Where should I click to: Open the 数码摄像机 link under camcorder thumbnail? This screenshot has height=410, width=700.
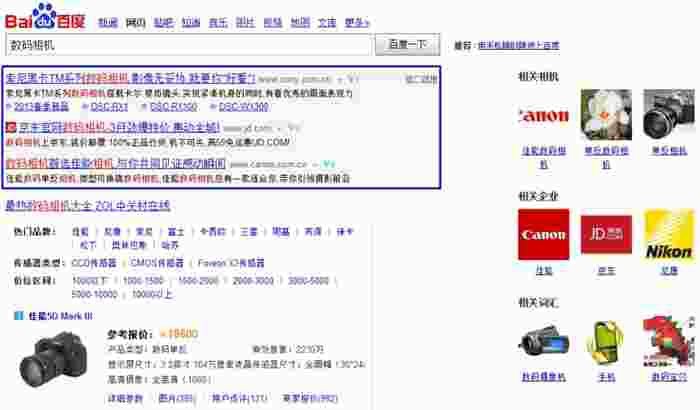pos(544,377)
